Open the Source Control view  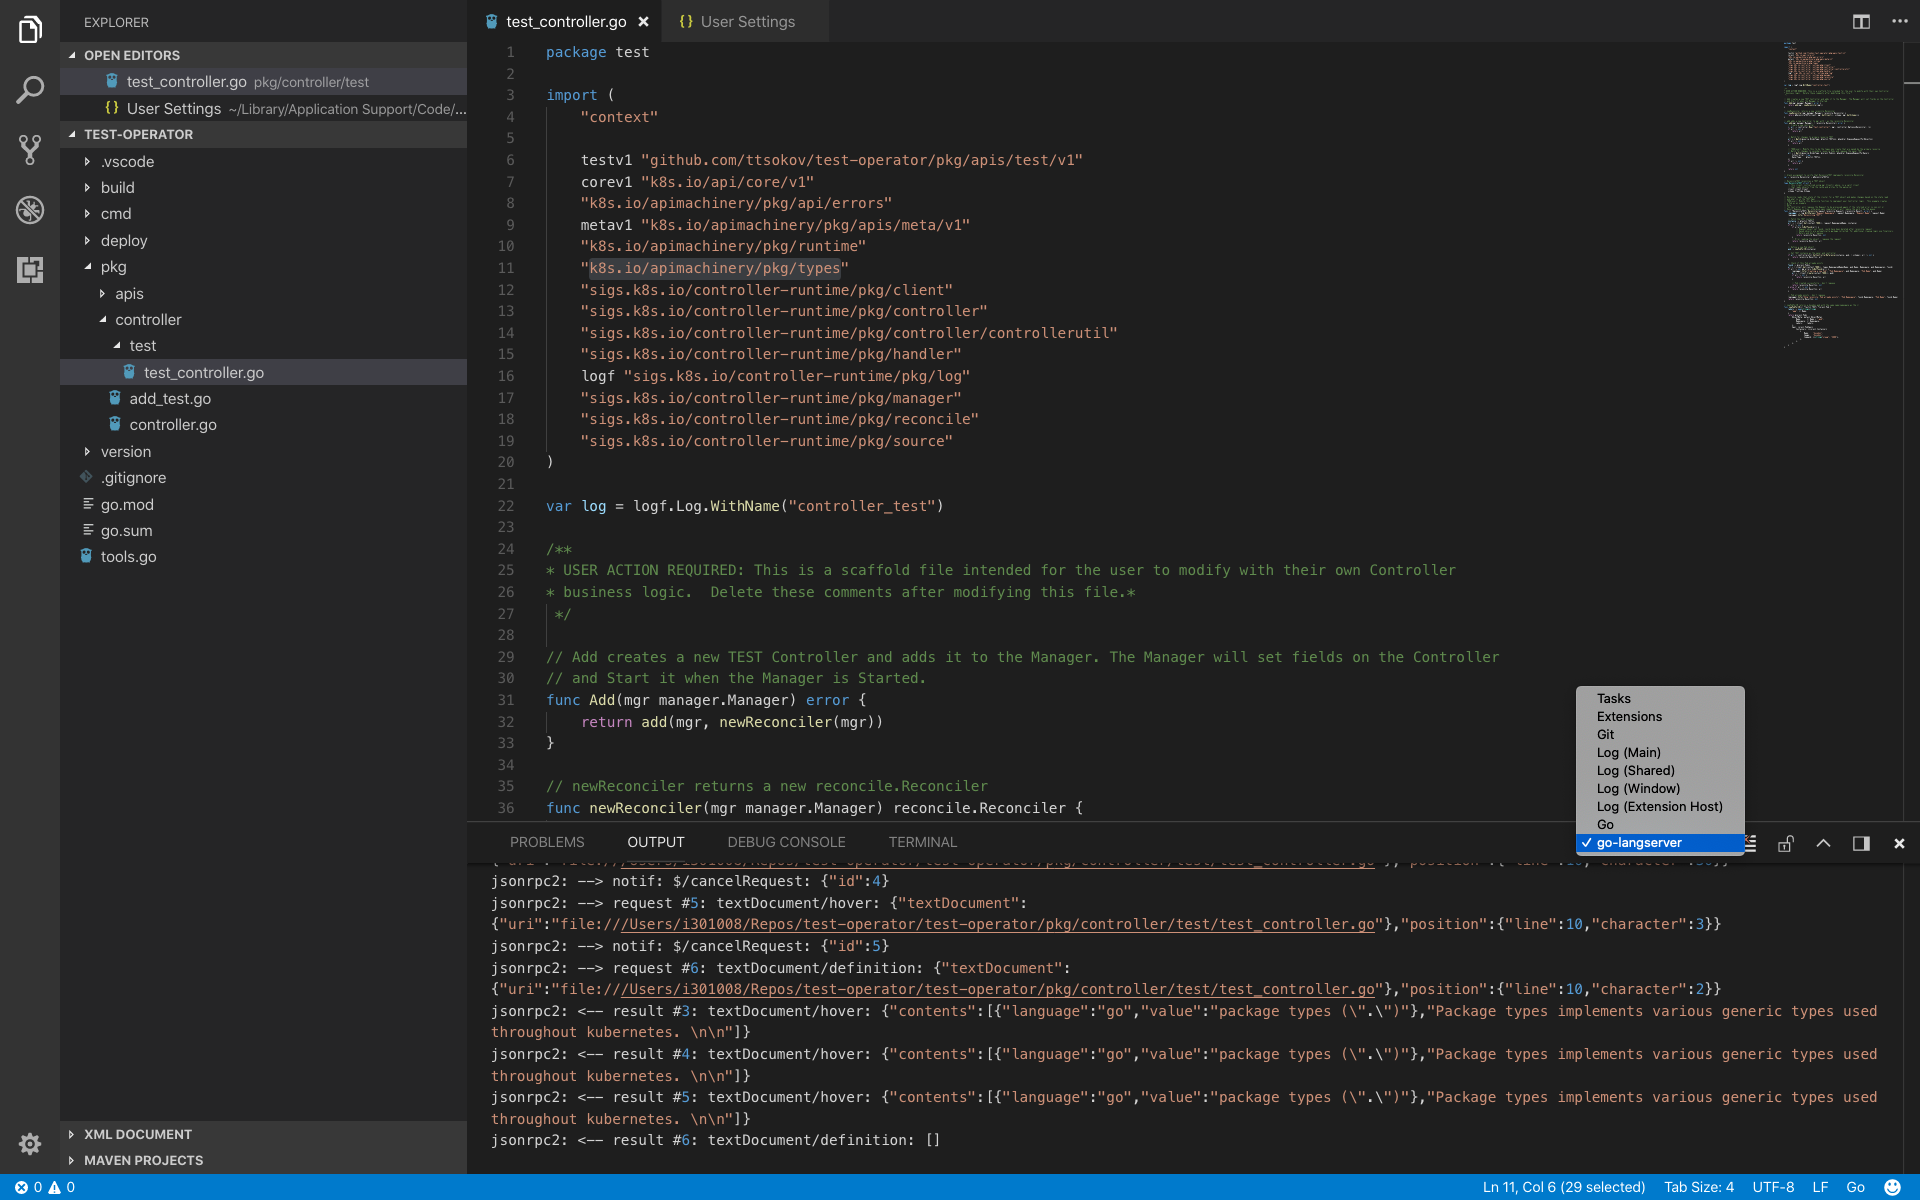(30, 150)
